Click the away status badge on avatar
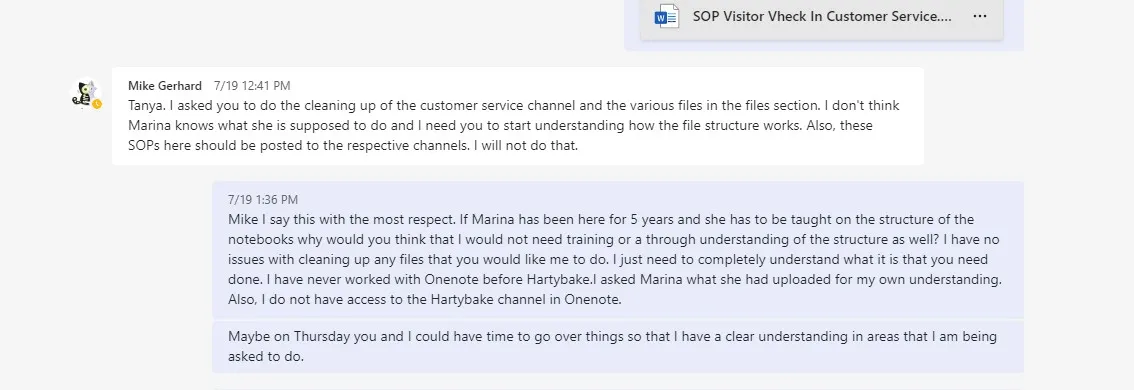This screenshot has height=390, width=1134. pyautogui.click(x=97, y=104)
